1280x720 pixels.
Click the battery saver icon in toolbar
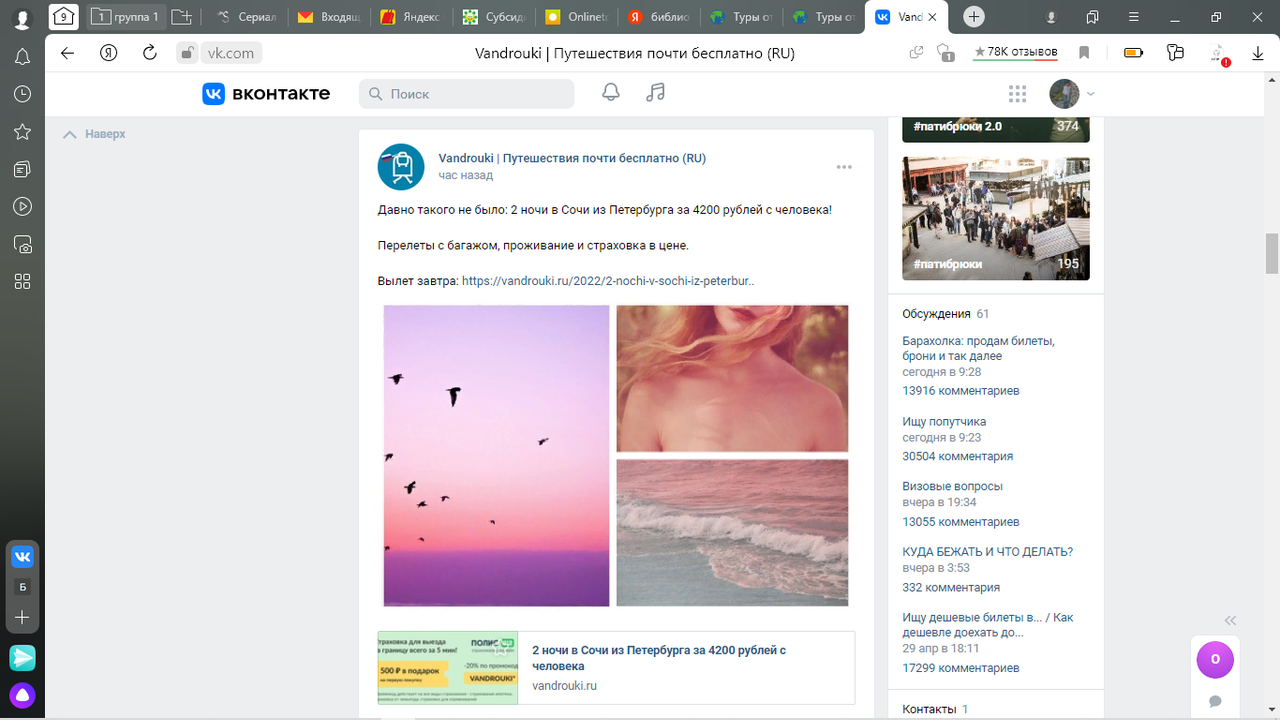click(1133, 53)
